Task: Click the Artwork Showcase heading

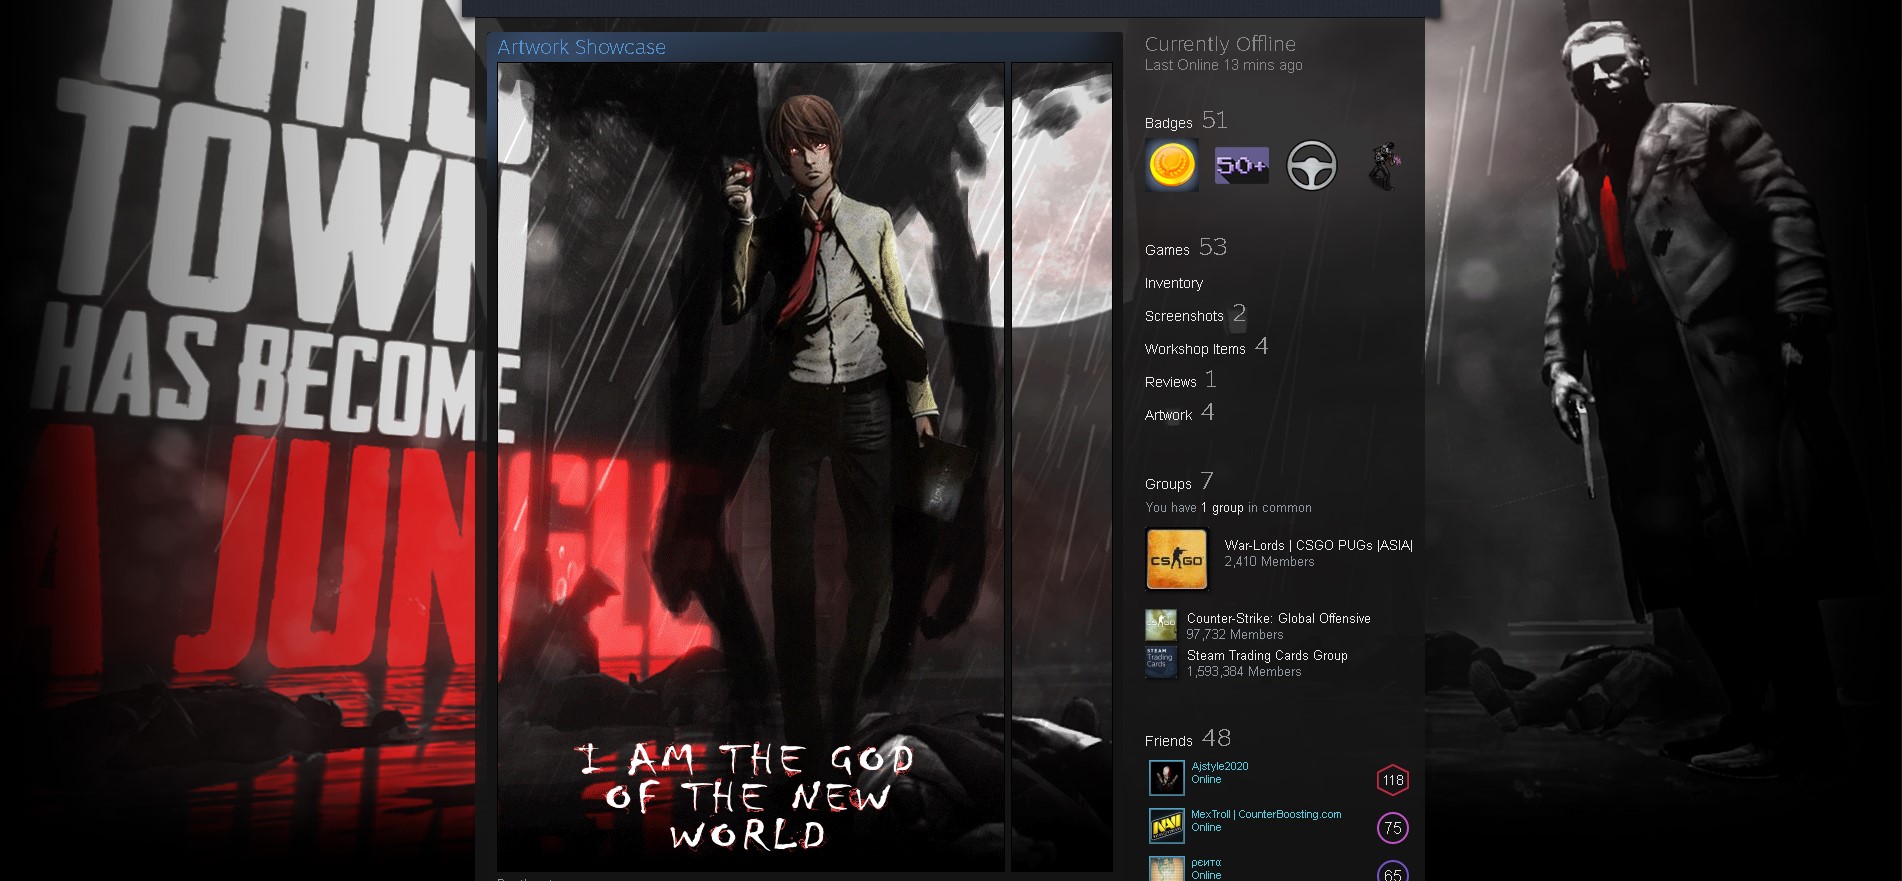Action: (582, 47)
